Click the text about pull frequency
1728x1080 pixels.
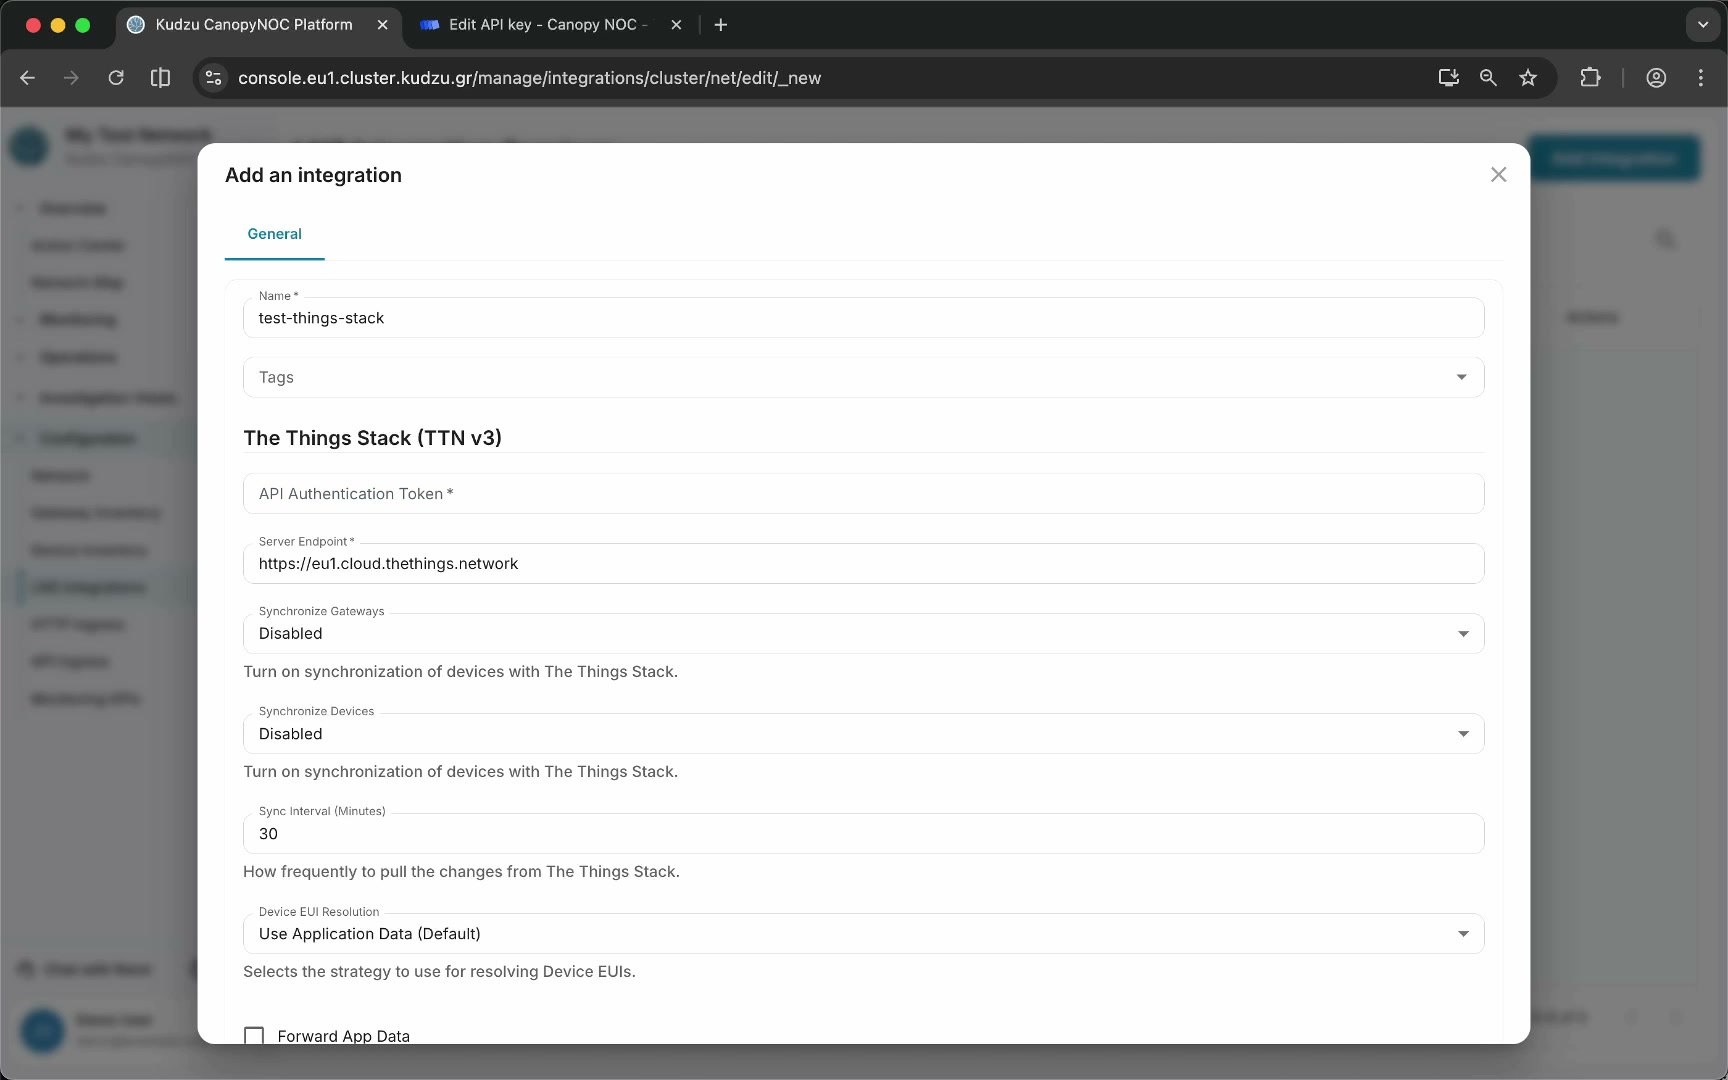(x=461, y=872)
